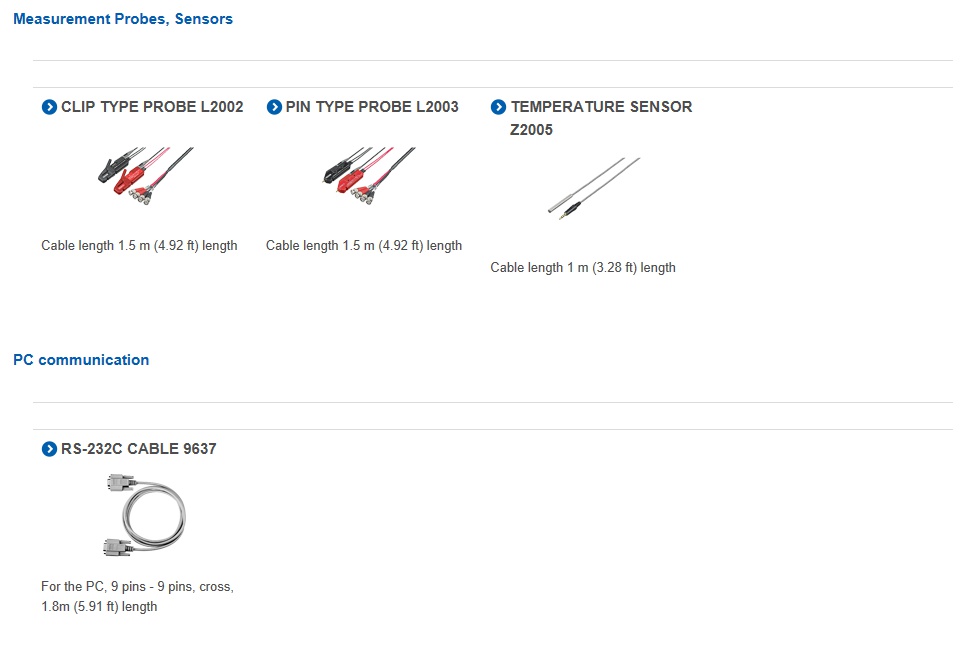Click the pin type probe product image
The height and width of the screenshot is (653, 978).
369,176
